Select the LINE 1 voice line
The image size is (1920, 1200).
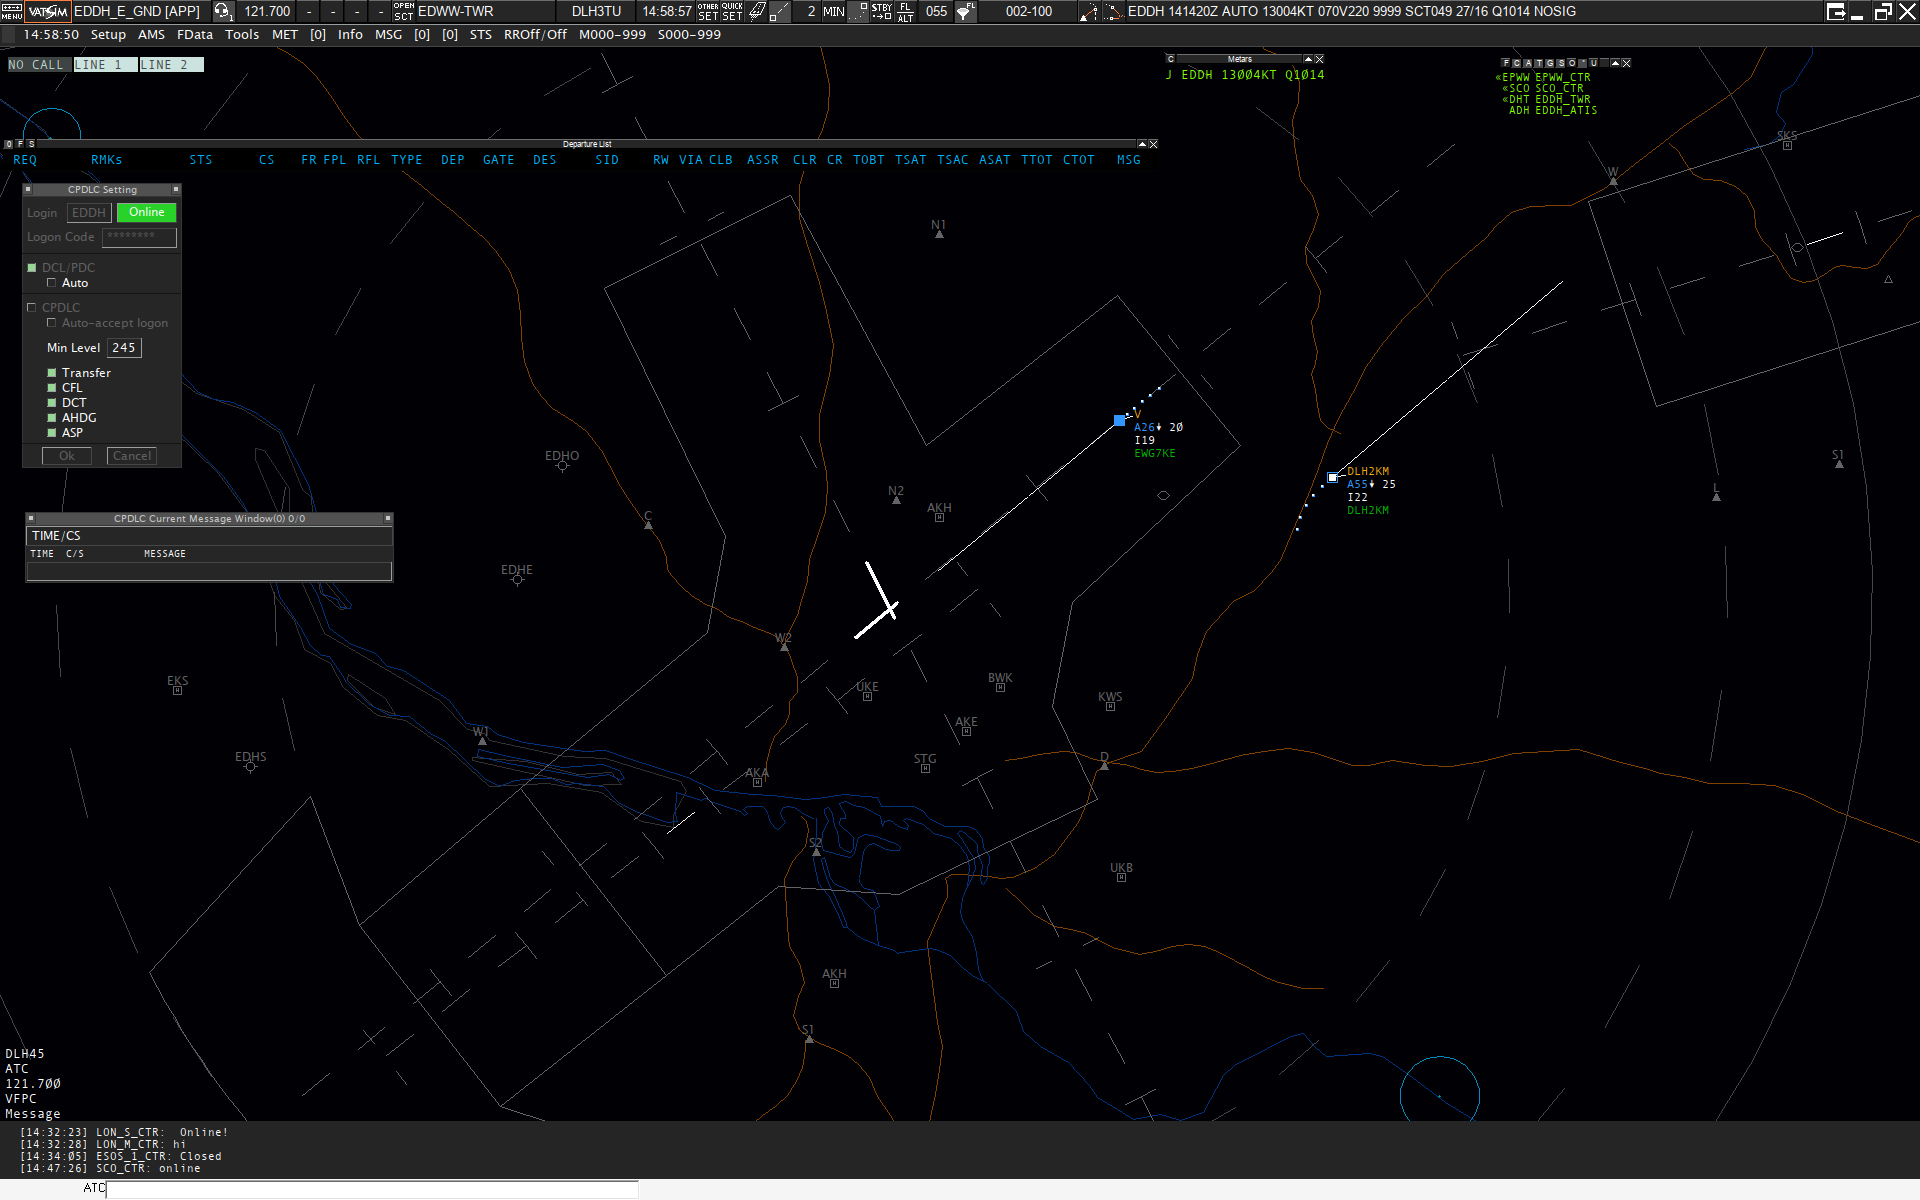(x=104, y=65)
